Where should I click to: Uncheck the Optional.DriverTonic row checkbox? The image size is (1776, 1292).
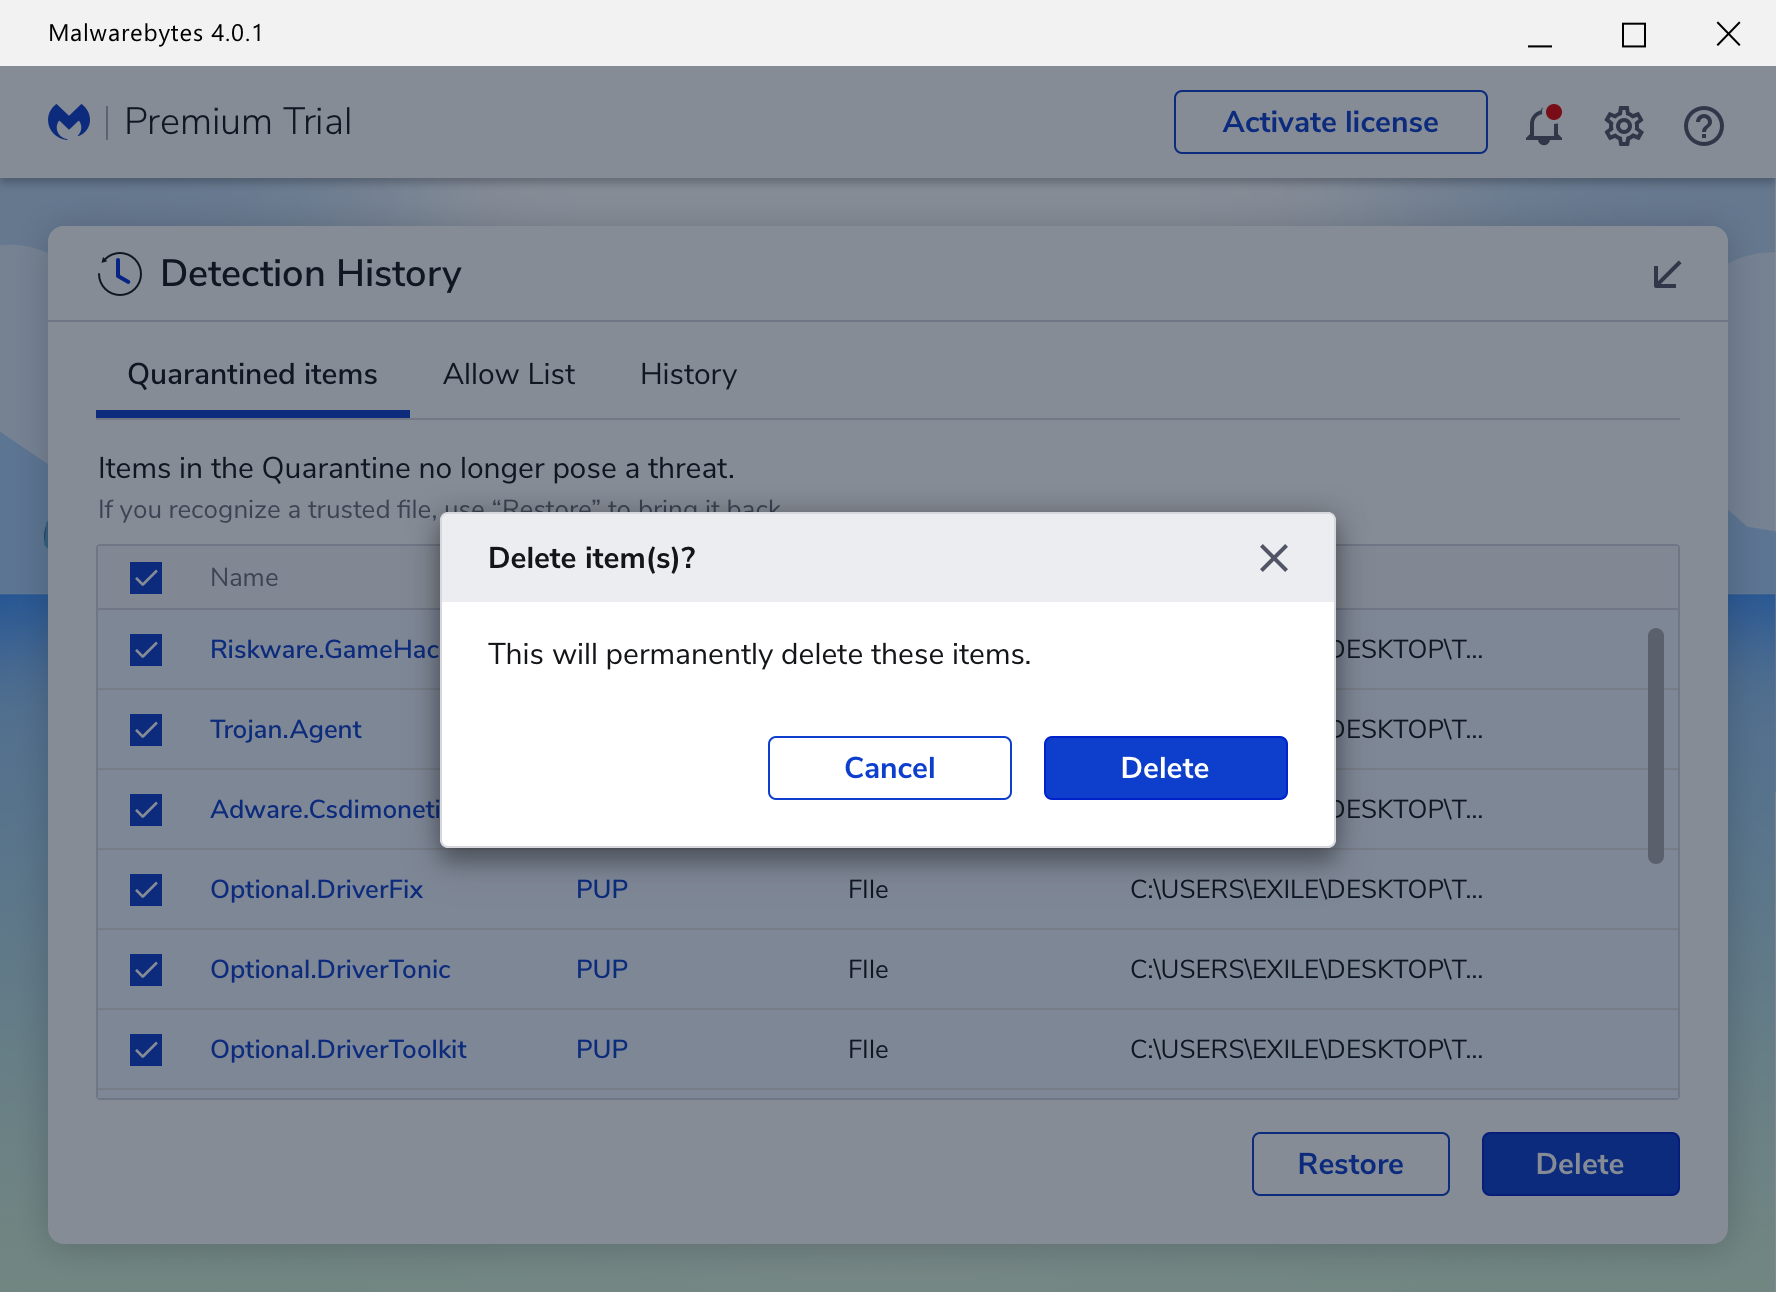point(146,970)
